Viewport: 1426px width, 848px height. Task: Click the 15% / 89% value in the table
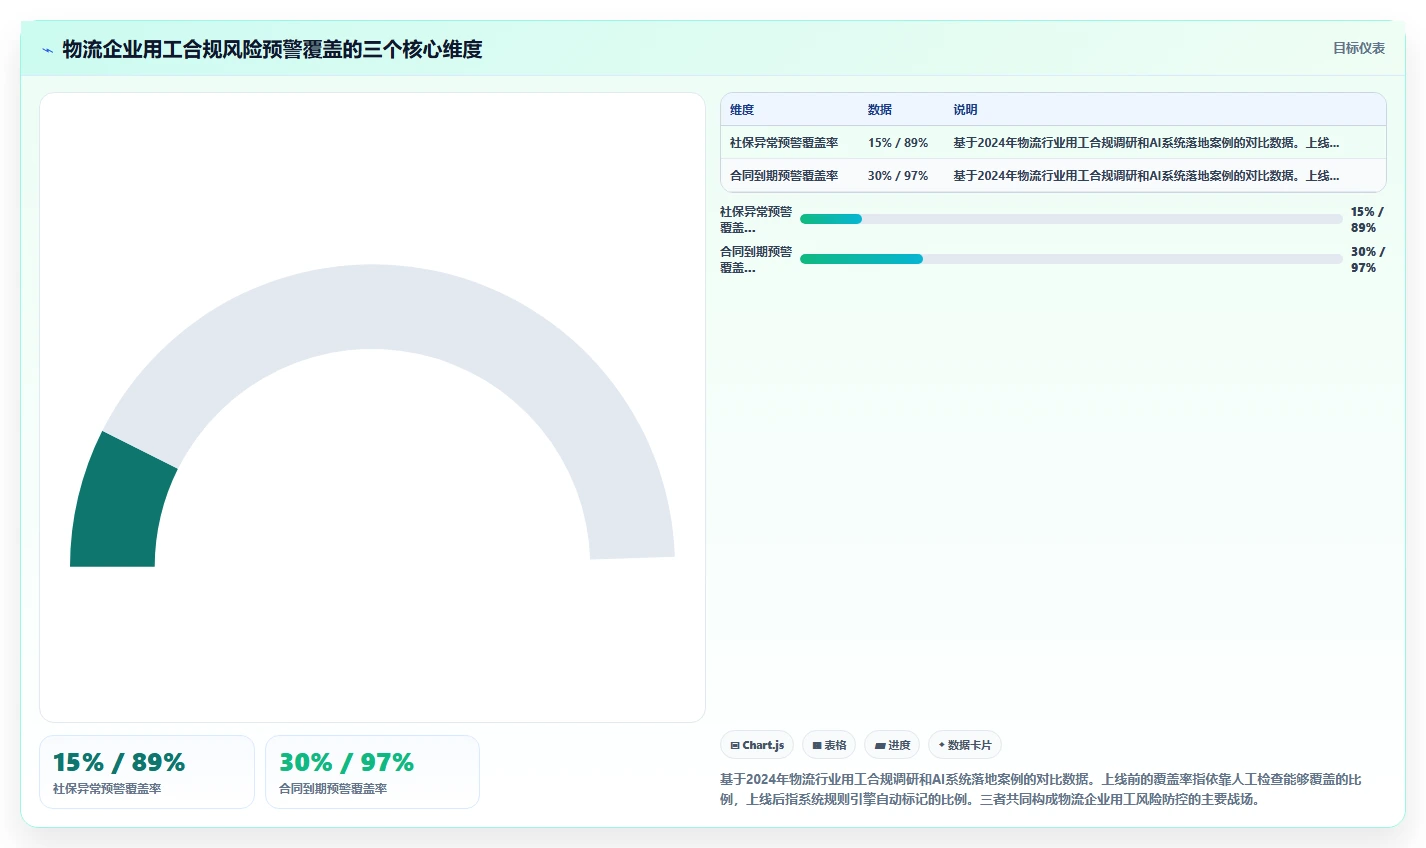coord(898,143)
